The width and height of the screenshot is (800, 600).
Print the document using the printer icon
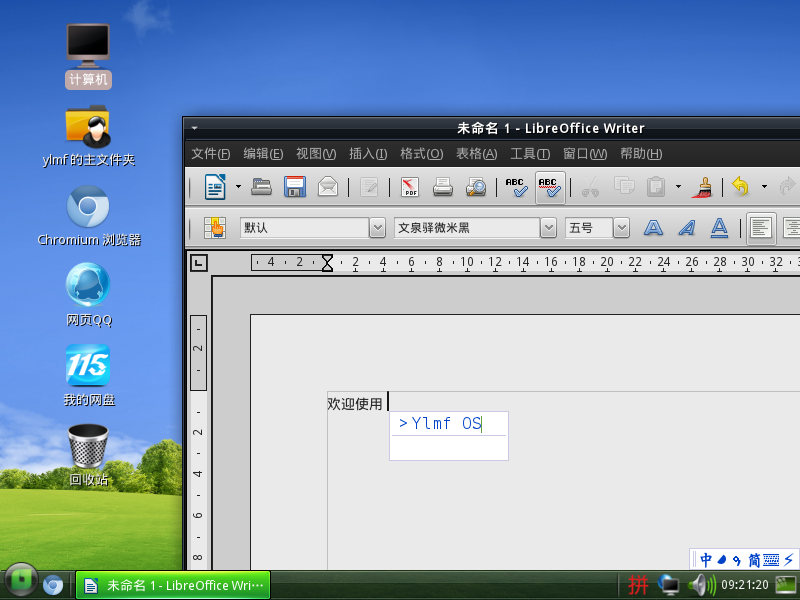pos(443,186)
